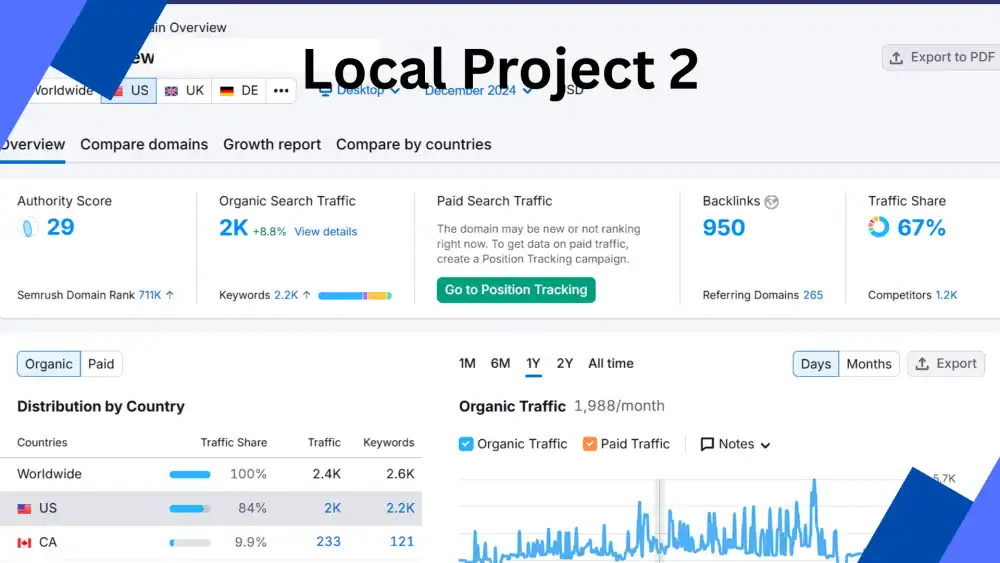The width and height of the screenshot is (1000, 563).
Task: Open the Compare domains tab
Action: [144, 144]
